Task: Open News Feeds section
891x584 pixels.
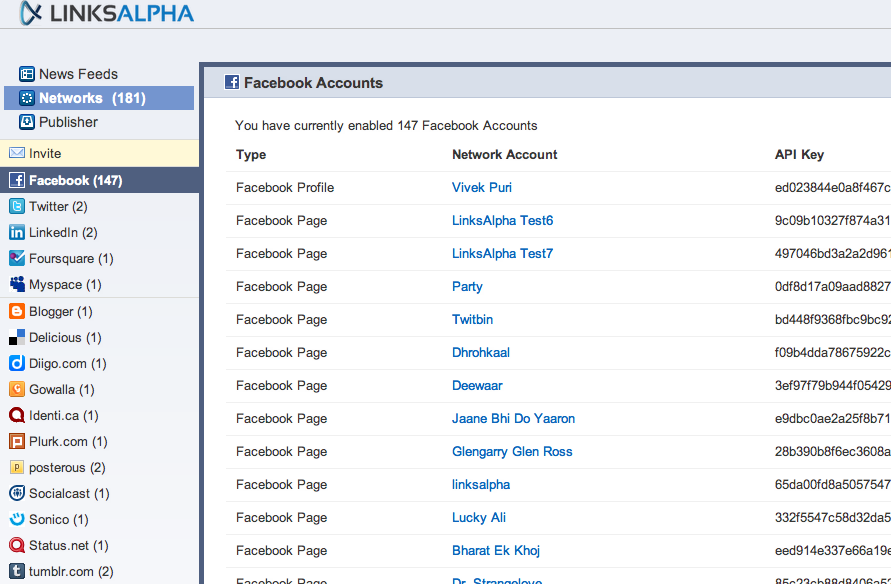Action: (78, 74)
